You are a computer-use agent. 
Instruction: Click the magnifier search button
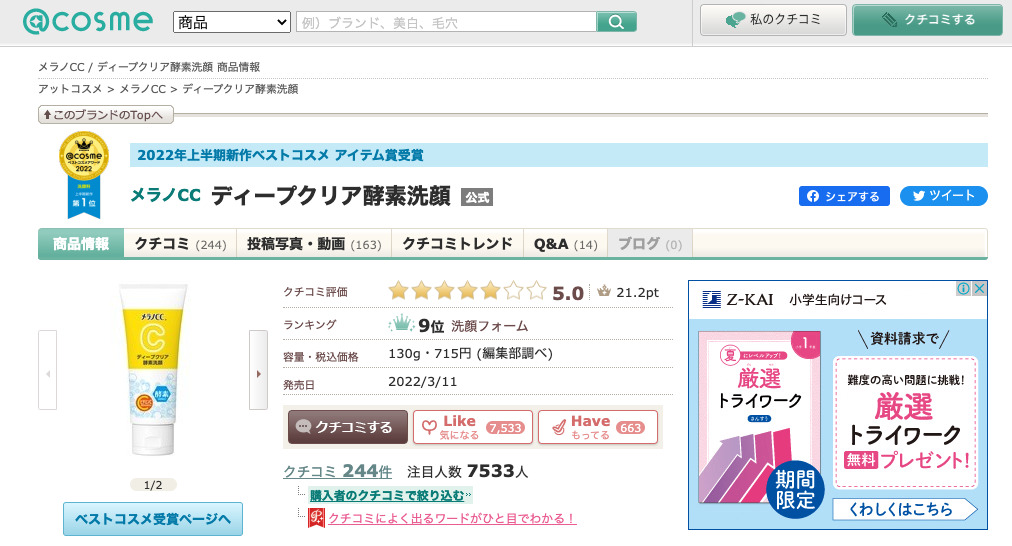click(616, 22)
